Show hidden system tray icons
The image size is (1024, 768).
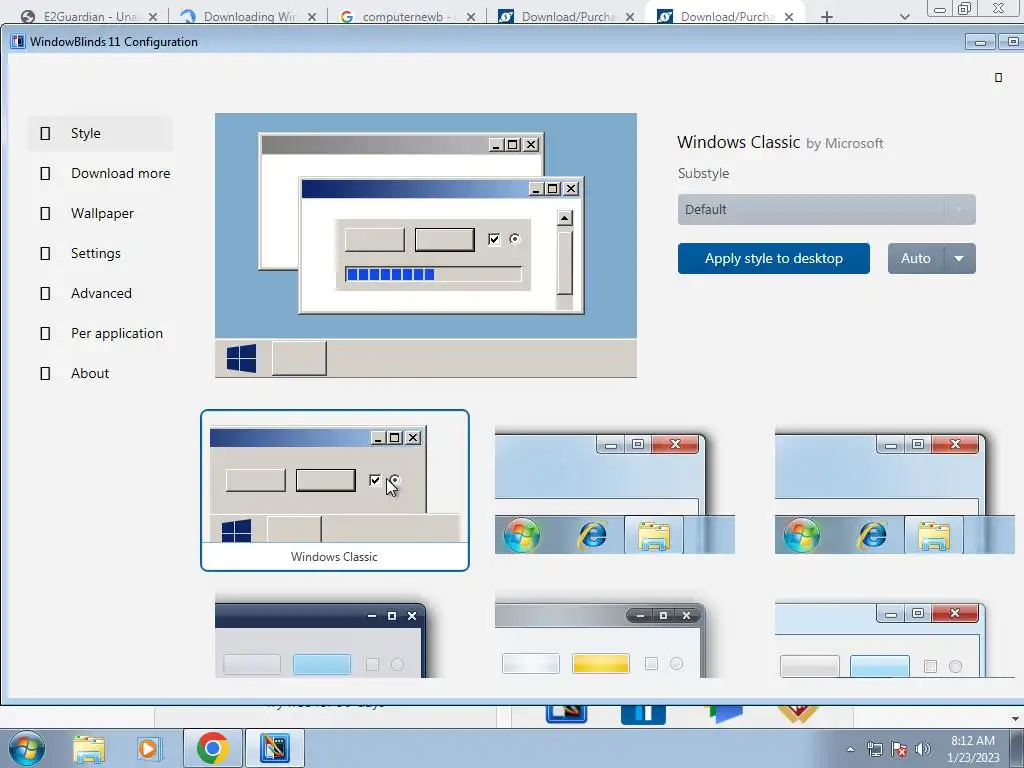click(x=850, y=749)
